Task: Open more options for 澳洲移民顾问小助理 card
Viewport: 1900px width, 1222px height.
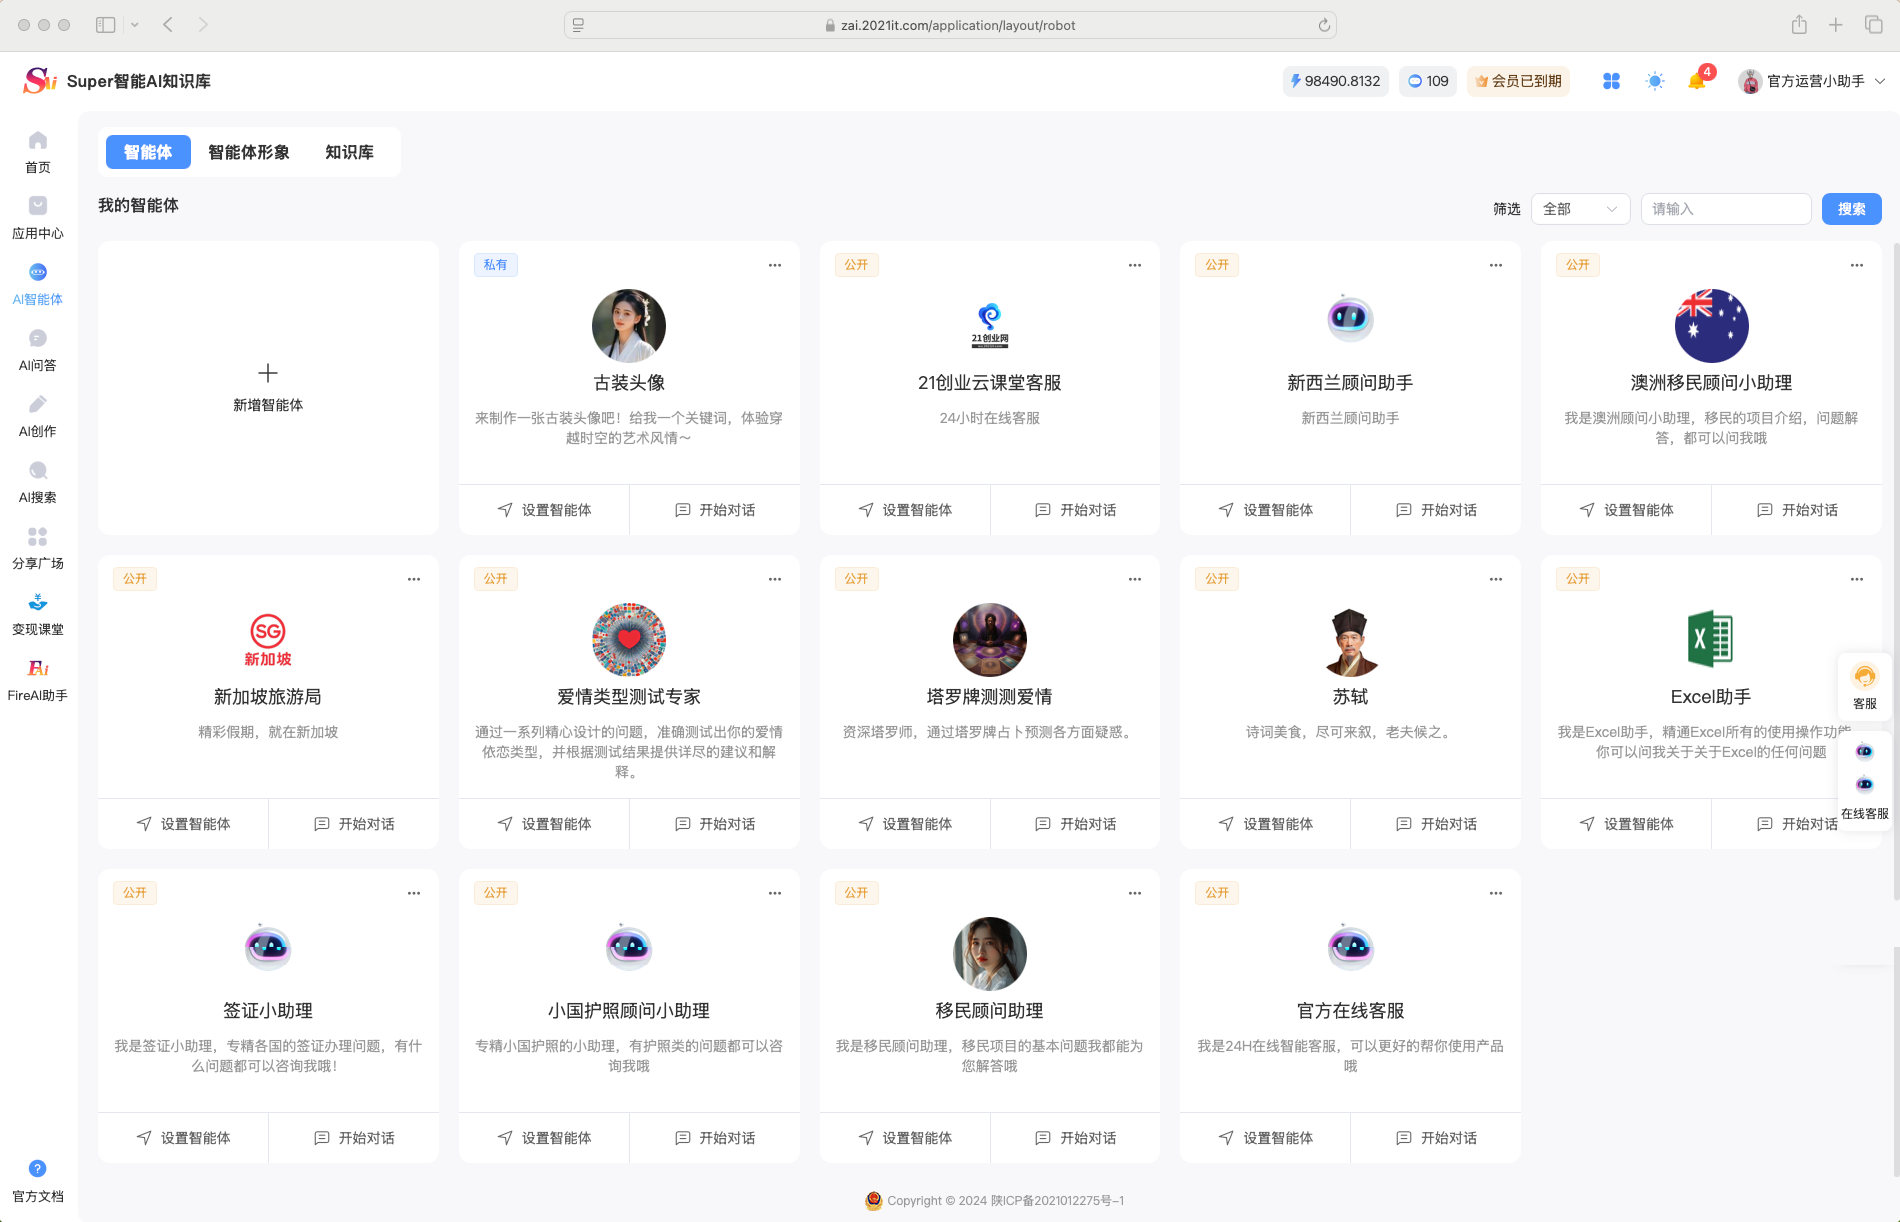Action: pos(1857,265)
